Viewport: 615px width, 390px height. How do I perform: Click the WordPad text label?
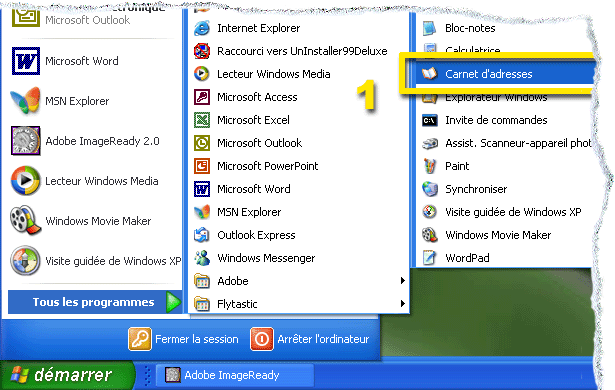467,258
